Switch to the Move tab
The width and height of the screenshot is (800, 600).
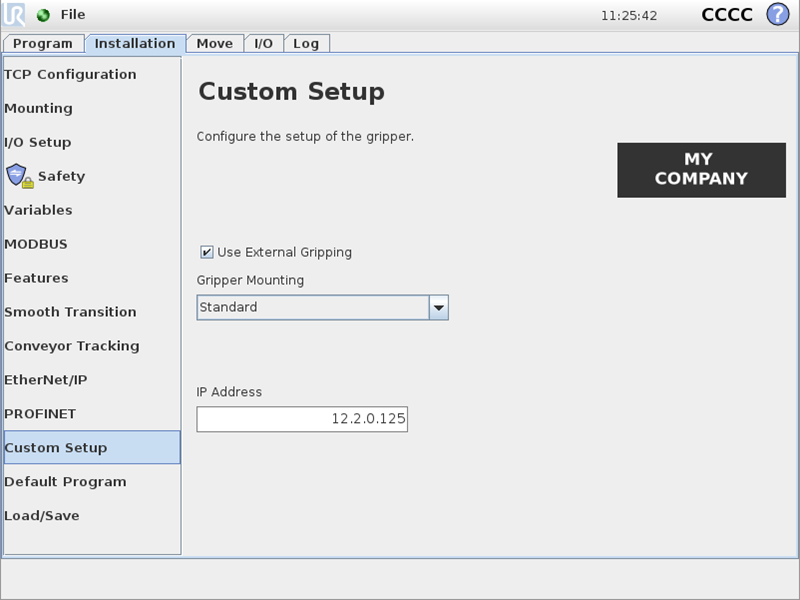[215, 43]
